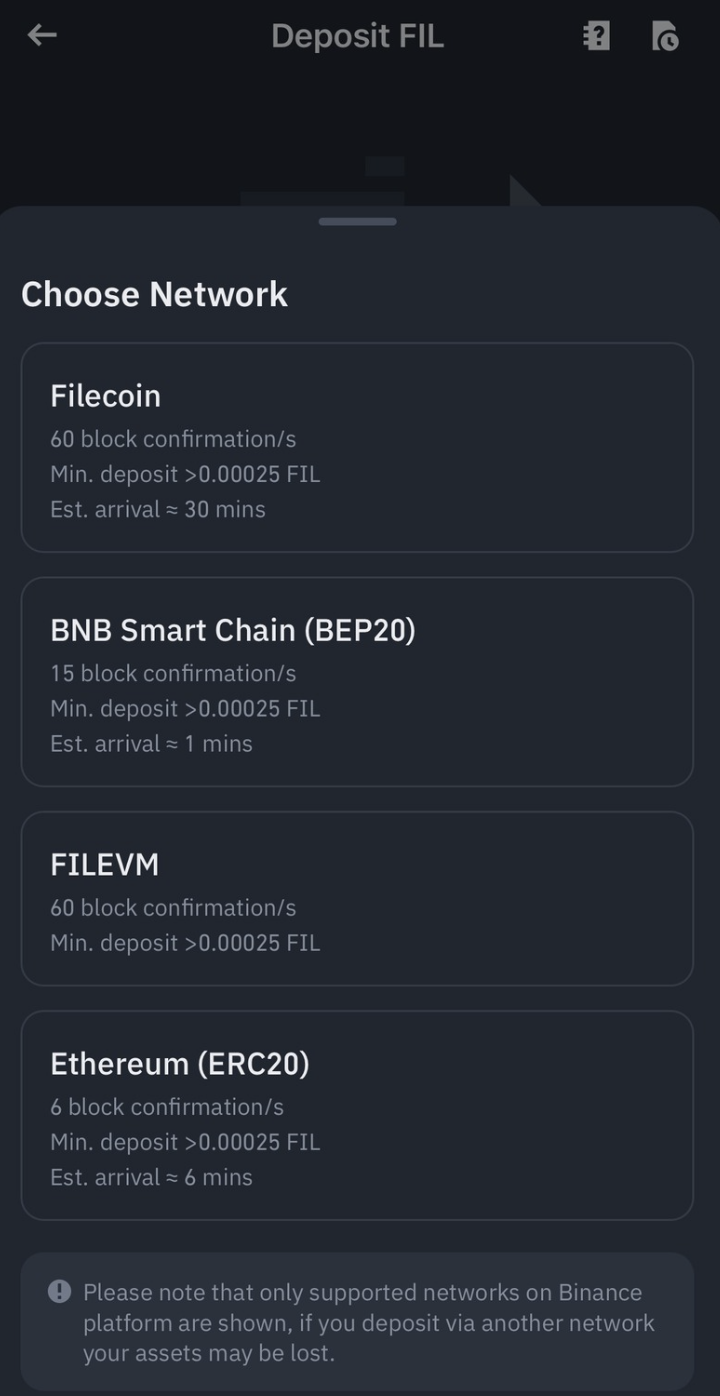Open the deposit FAQ help icon
This screenshot has height=1396, width=720.
point(596,37)
